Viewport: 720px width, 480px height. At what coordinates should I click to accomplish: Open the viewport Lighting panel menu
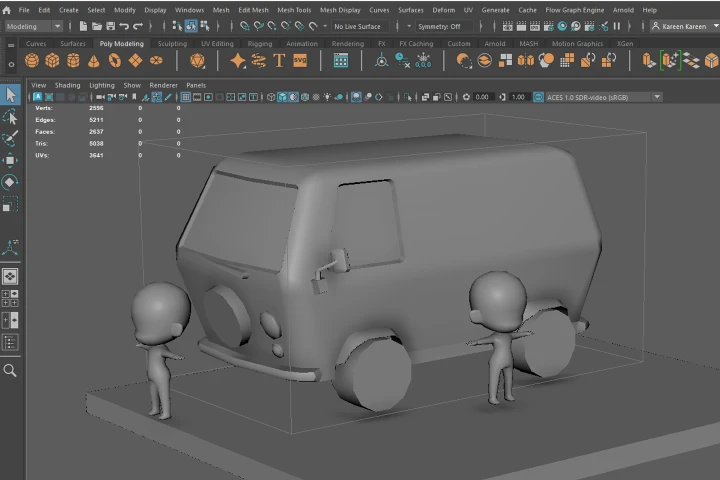click(x=102, y=85)
